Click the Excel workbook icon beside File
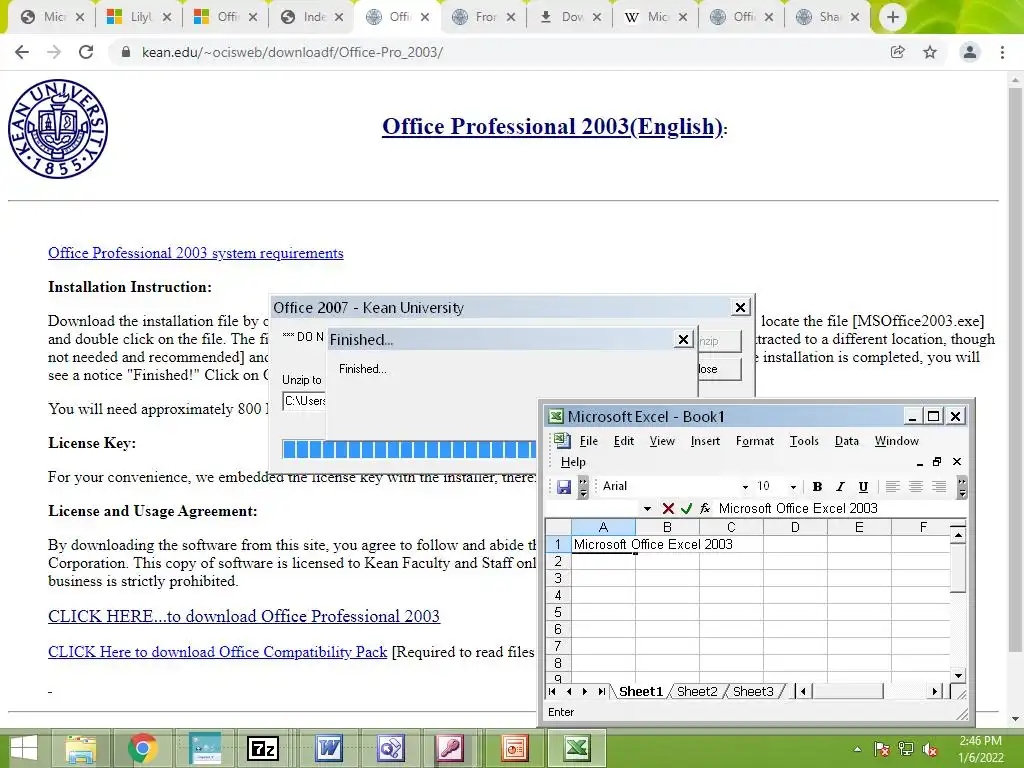1024x768 pixels. [562, 441]
